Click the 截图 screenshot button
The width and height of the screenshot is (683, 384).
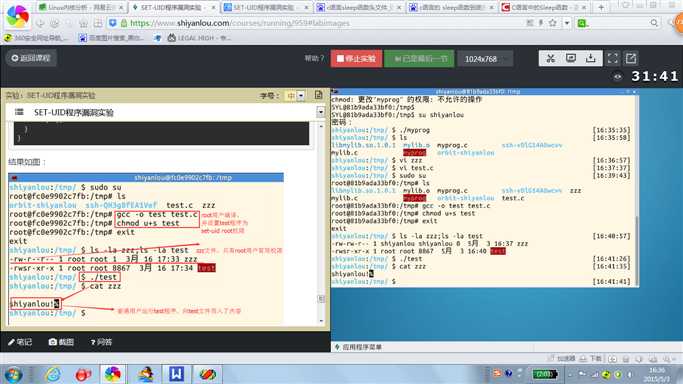pos(61,342)
